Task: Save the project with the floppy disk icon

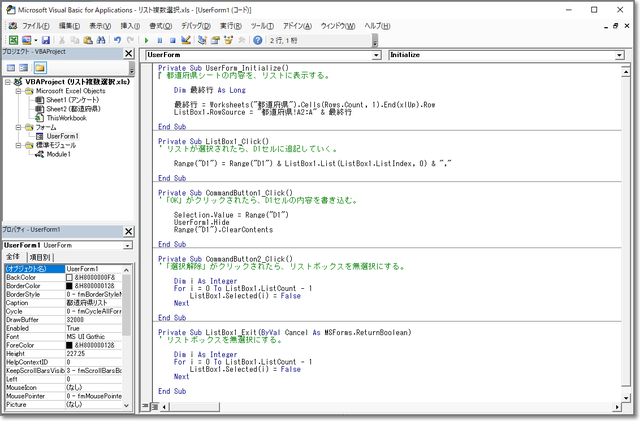Action: point(44,40)
